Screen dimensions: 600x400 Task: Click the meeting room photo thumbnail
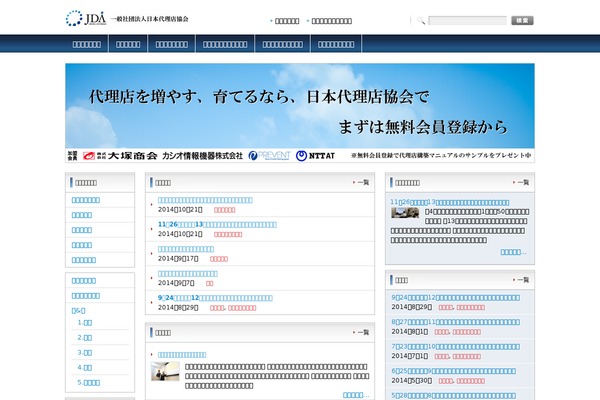pyautogui.click(x=405, y=213)
